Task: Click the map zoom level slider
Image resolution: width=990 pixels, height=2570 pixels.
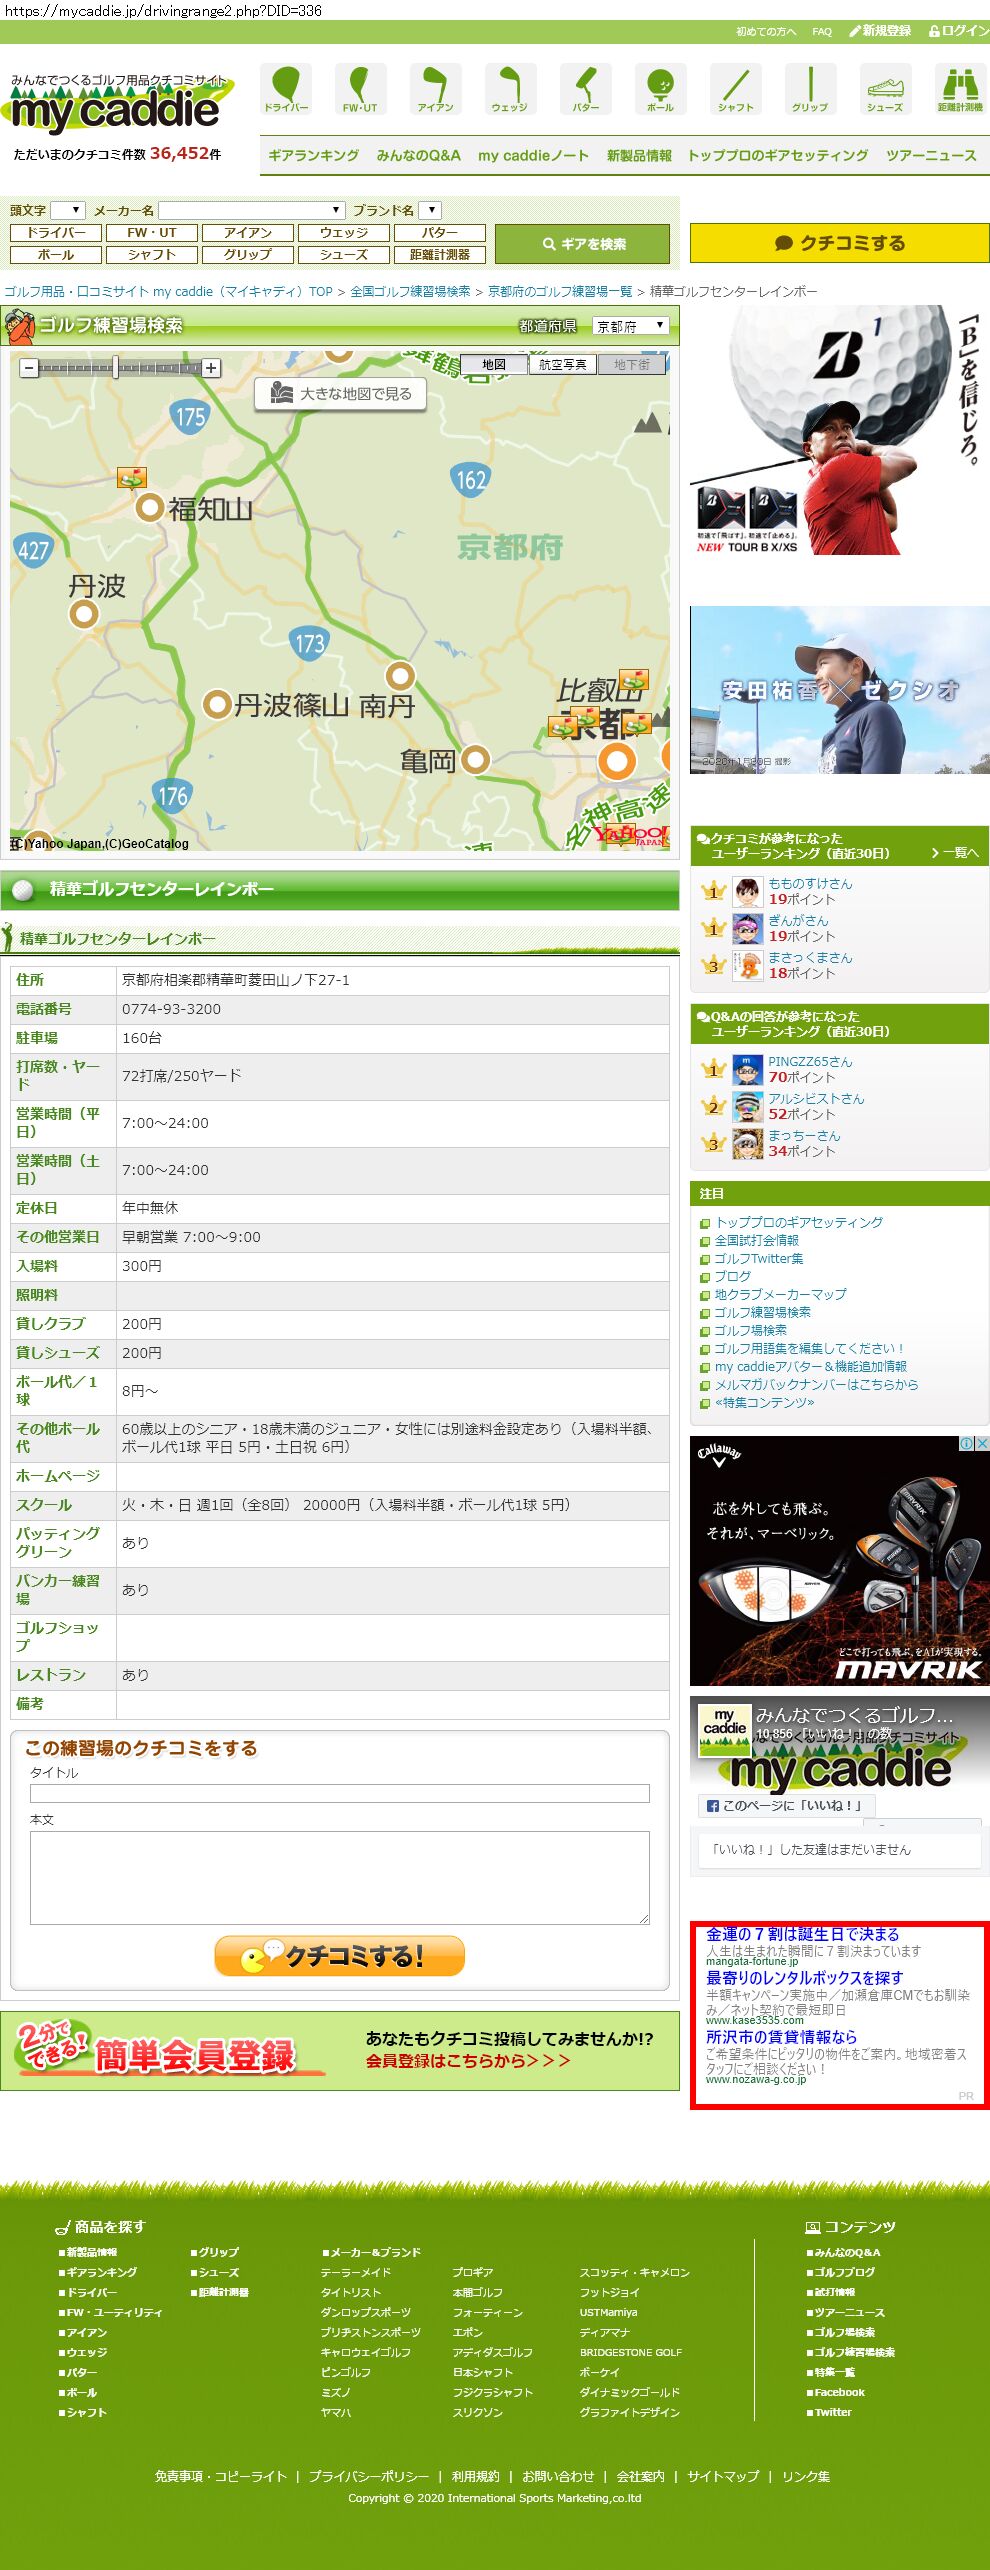Action: [x=116, y=368]
